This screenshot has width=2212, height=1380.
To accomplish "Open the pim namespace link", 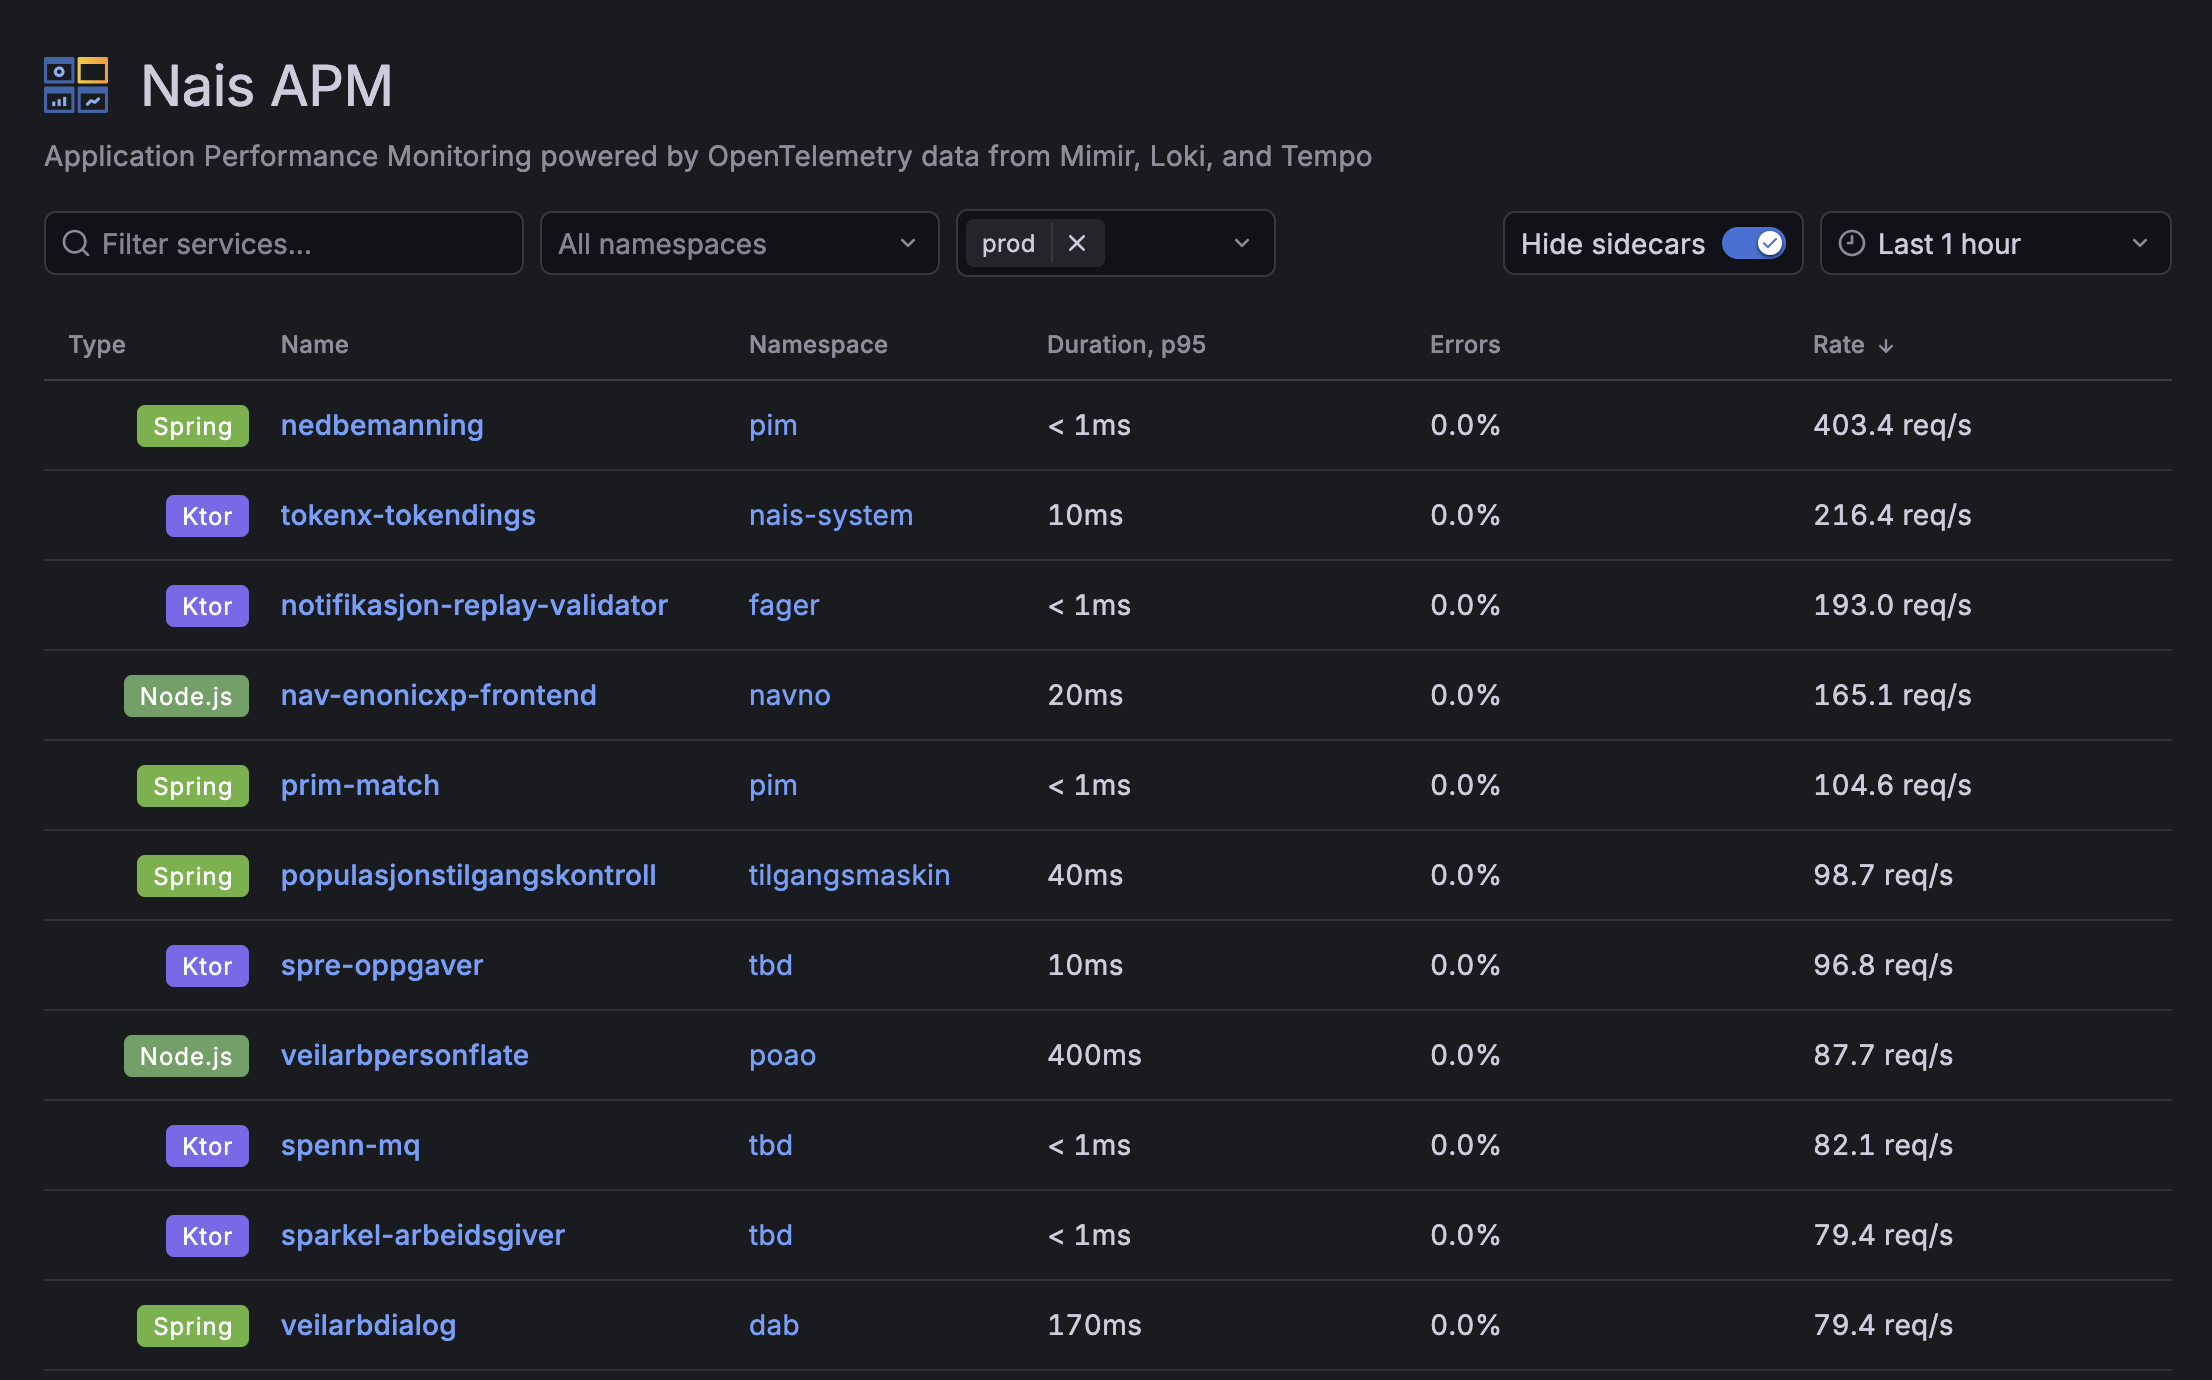I will point(772,426).
